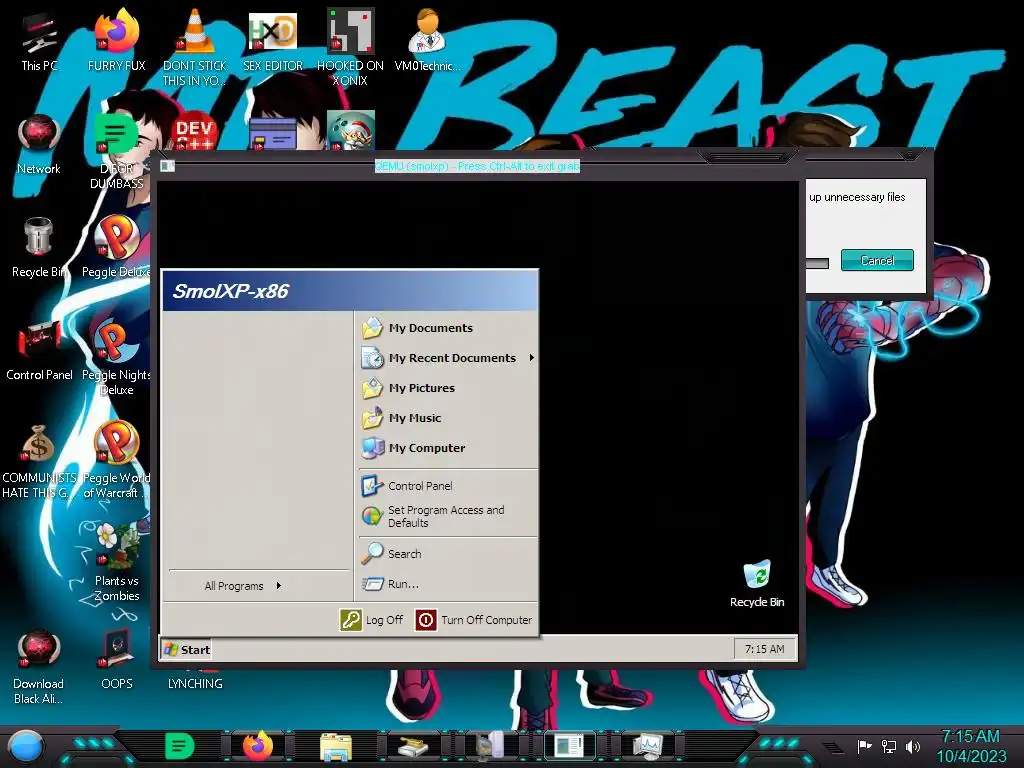Click the host Start orb on taskbar
1024x768 pixels.
[x=26, y=746]
